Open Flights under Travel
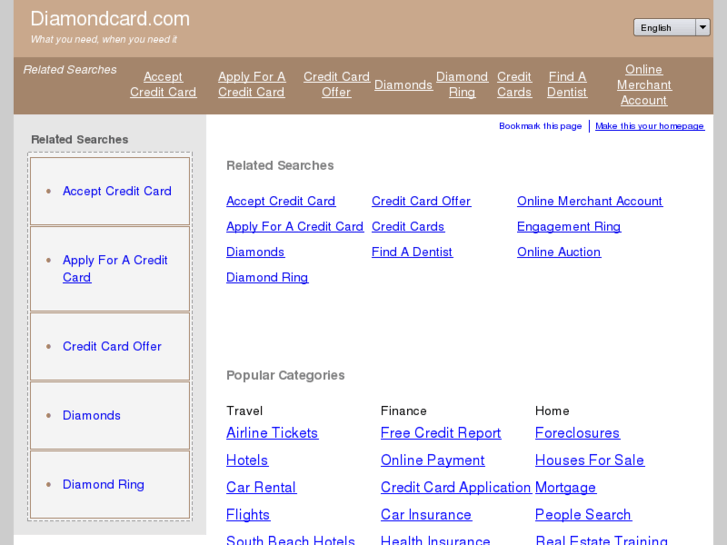Image resolution: width=727 pixels, height=545 pixels. [248, 515]
